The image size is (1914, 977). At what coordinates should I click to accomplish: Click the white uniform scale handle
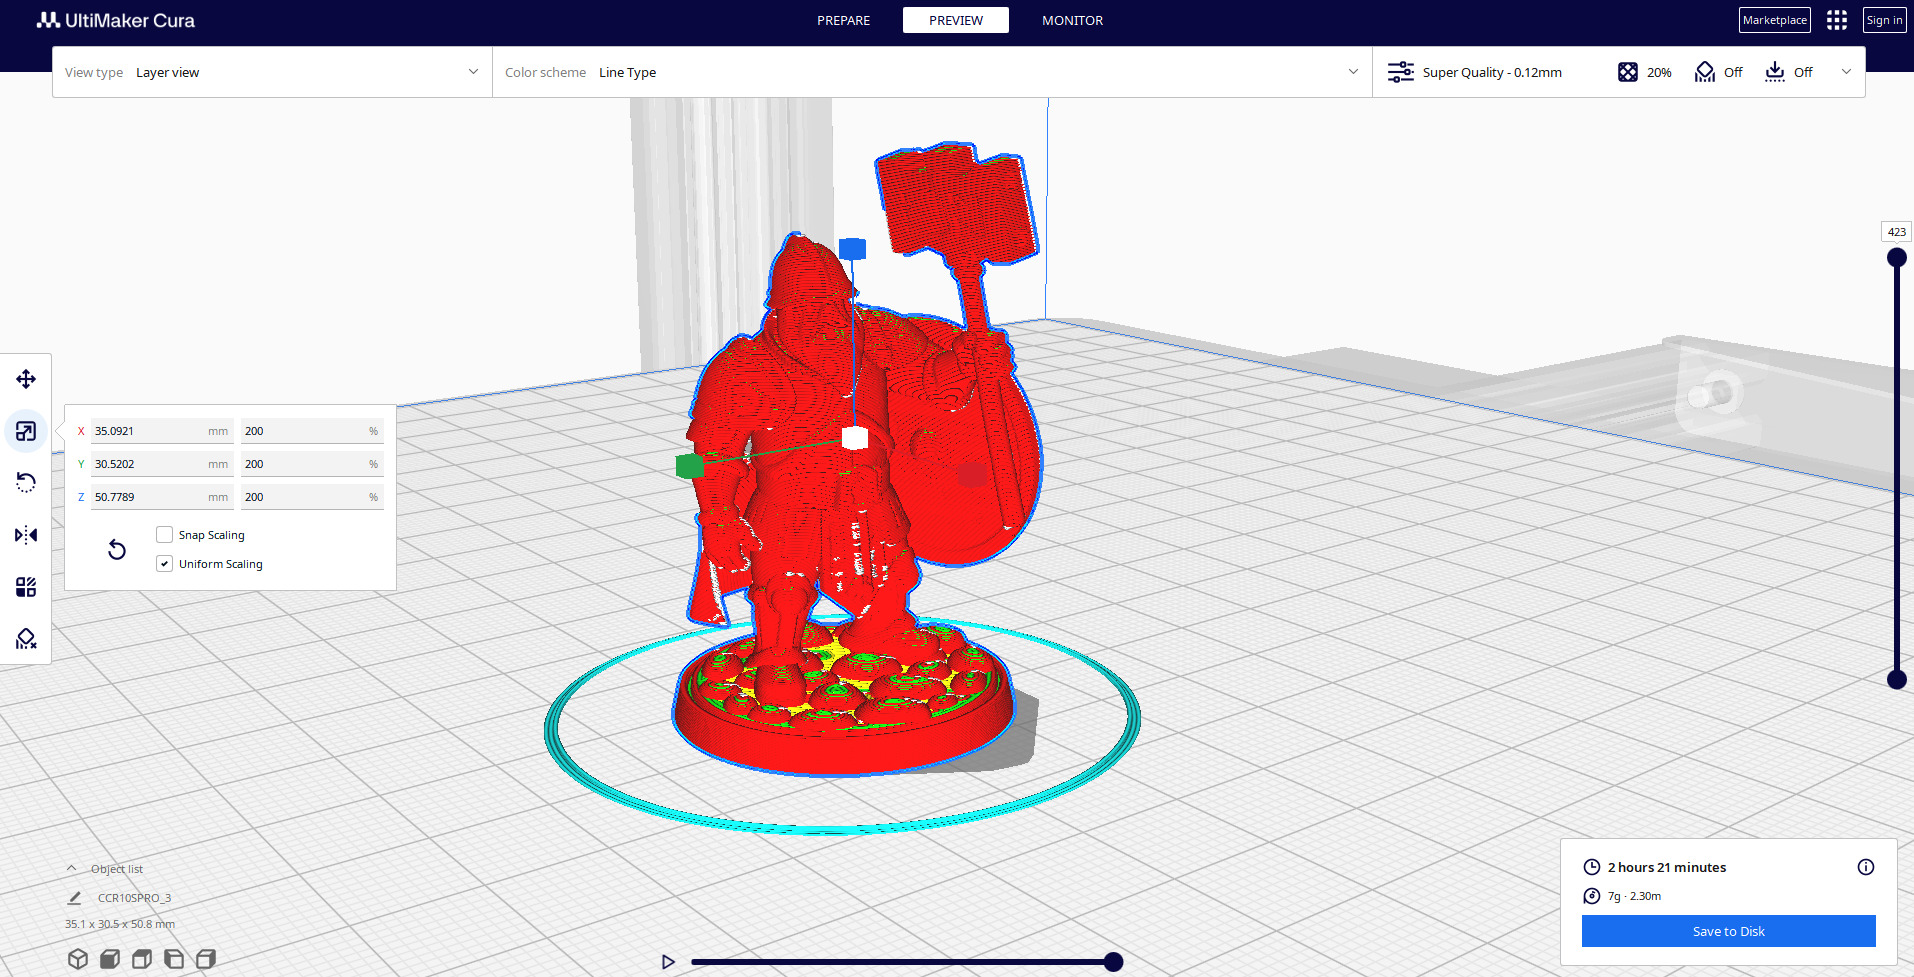pos(855,437)
